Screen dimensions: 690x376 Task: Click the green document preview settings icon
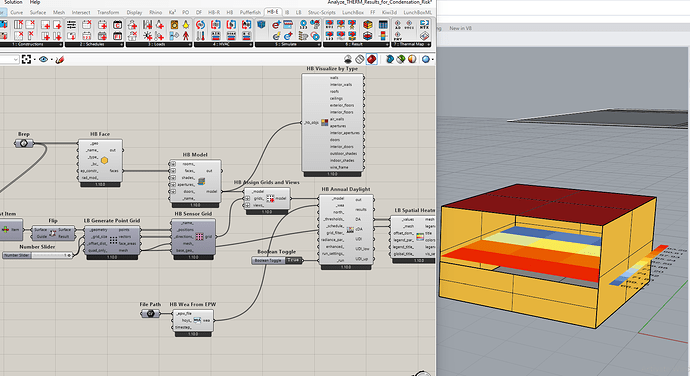400,59
